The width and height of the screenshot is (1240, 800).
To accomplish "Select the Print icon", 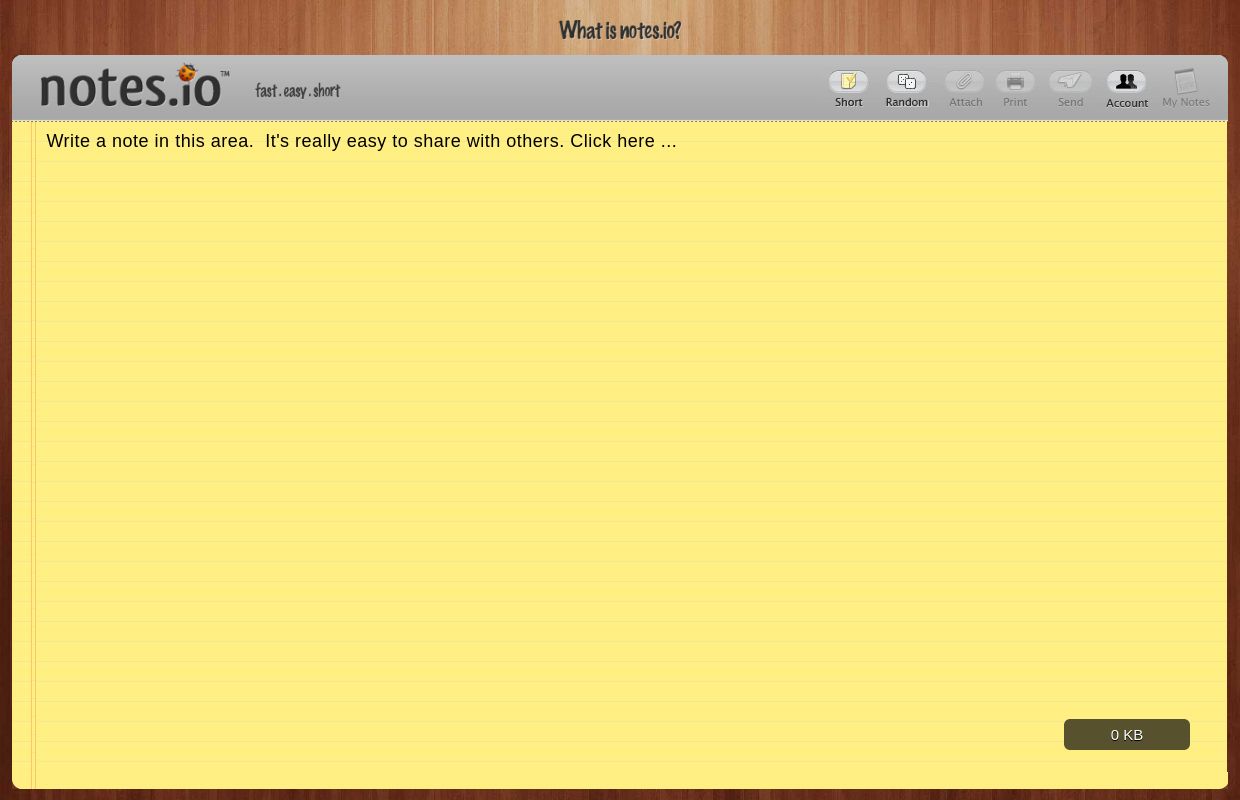I will coord(1015,82).
